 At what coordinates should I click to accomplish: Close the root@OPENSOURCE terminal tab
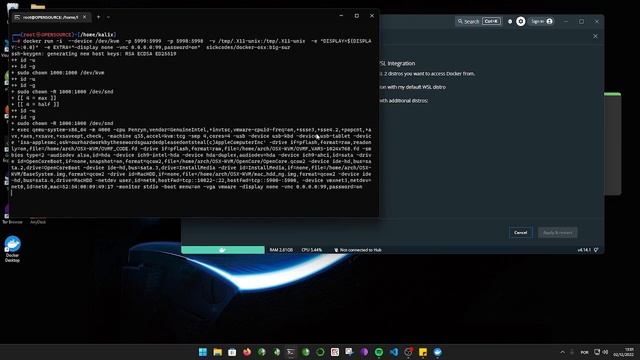coord(84,17)
